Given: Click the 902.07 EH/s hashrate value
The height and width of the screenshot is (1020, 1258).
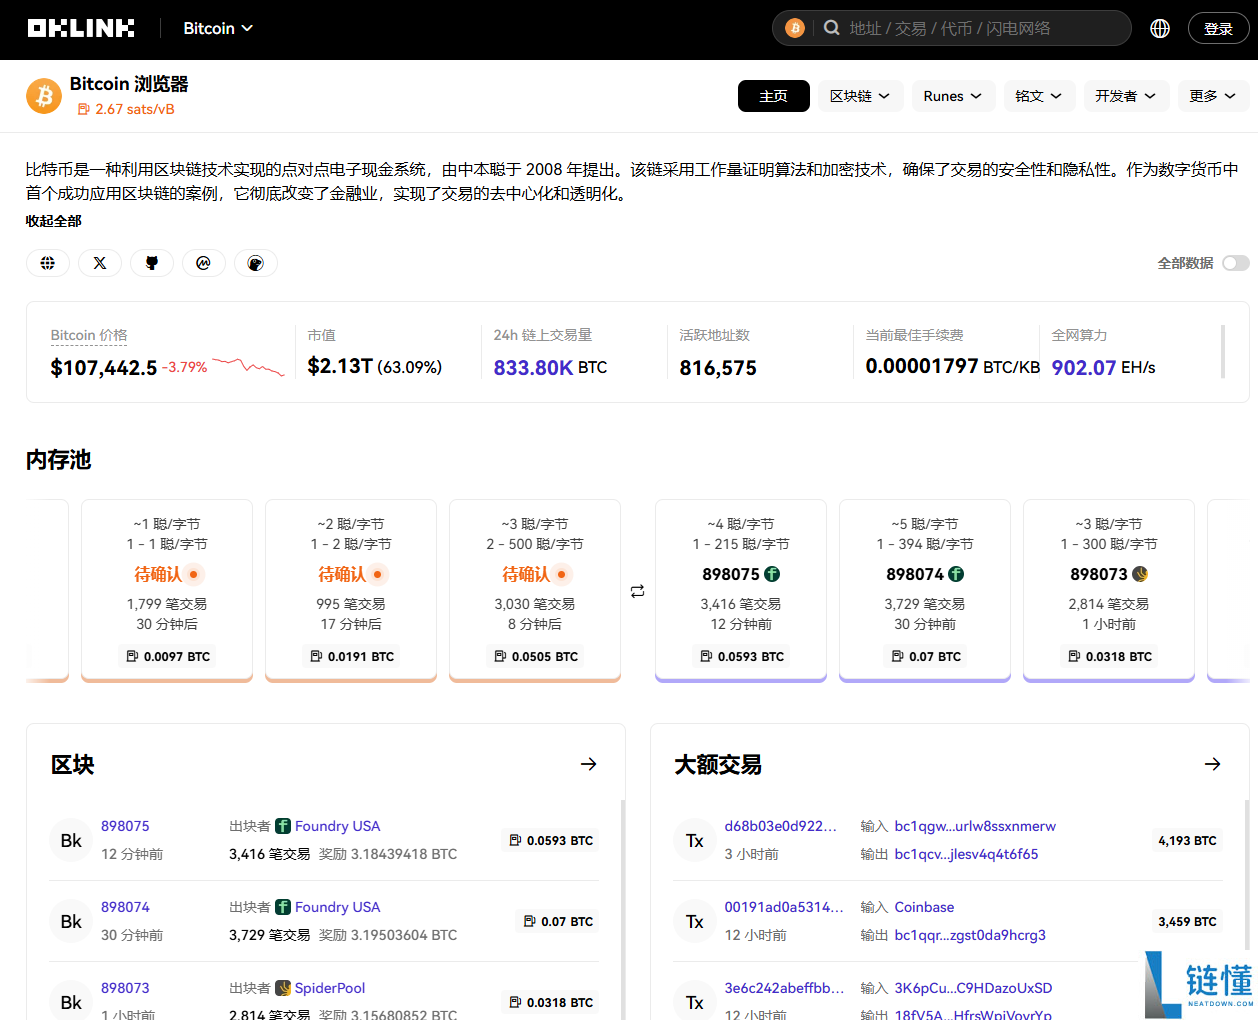Looking at the screenshot, I should click(1104, 368).
